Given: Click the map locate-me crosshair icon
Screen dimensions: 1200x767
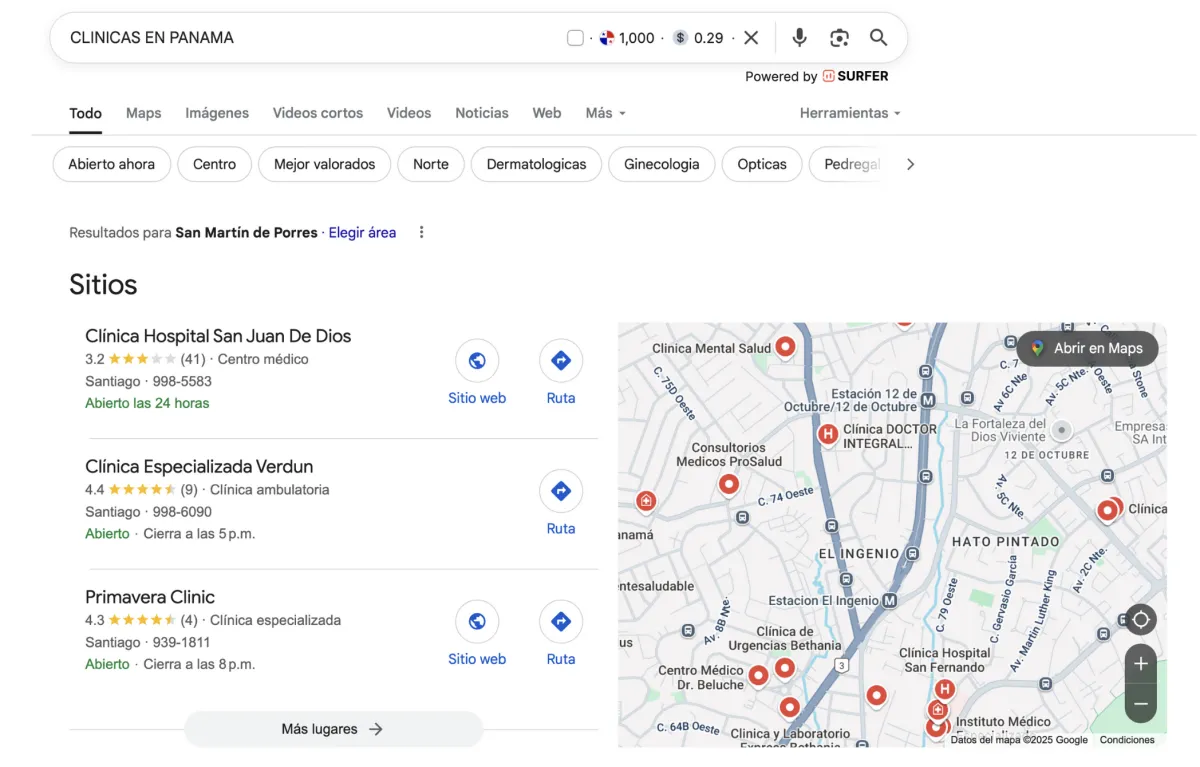Looking at the screenshot, I should 1141,620.
